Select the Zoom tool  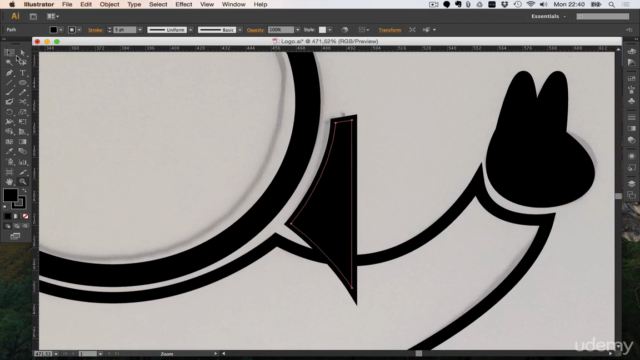coord(22,182)
